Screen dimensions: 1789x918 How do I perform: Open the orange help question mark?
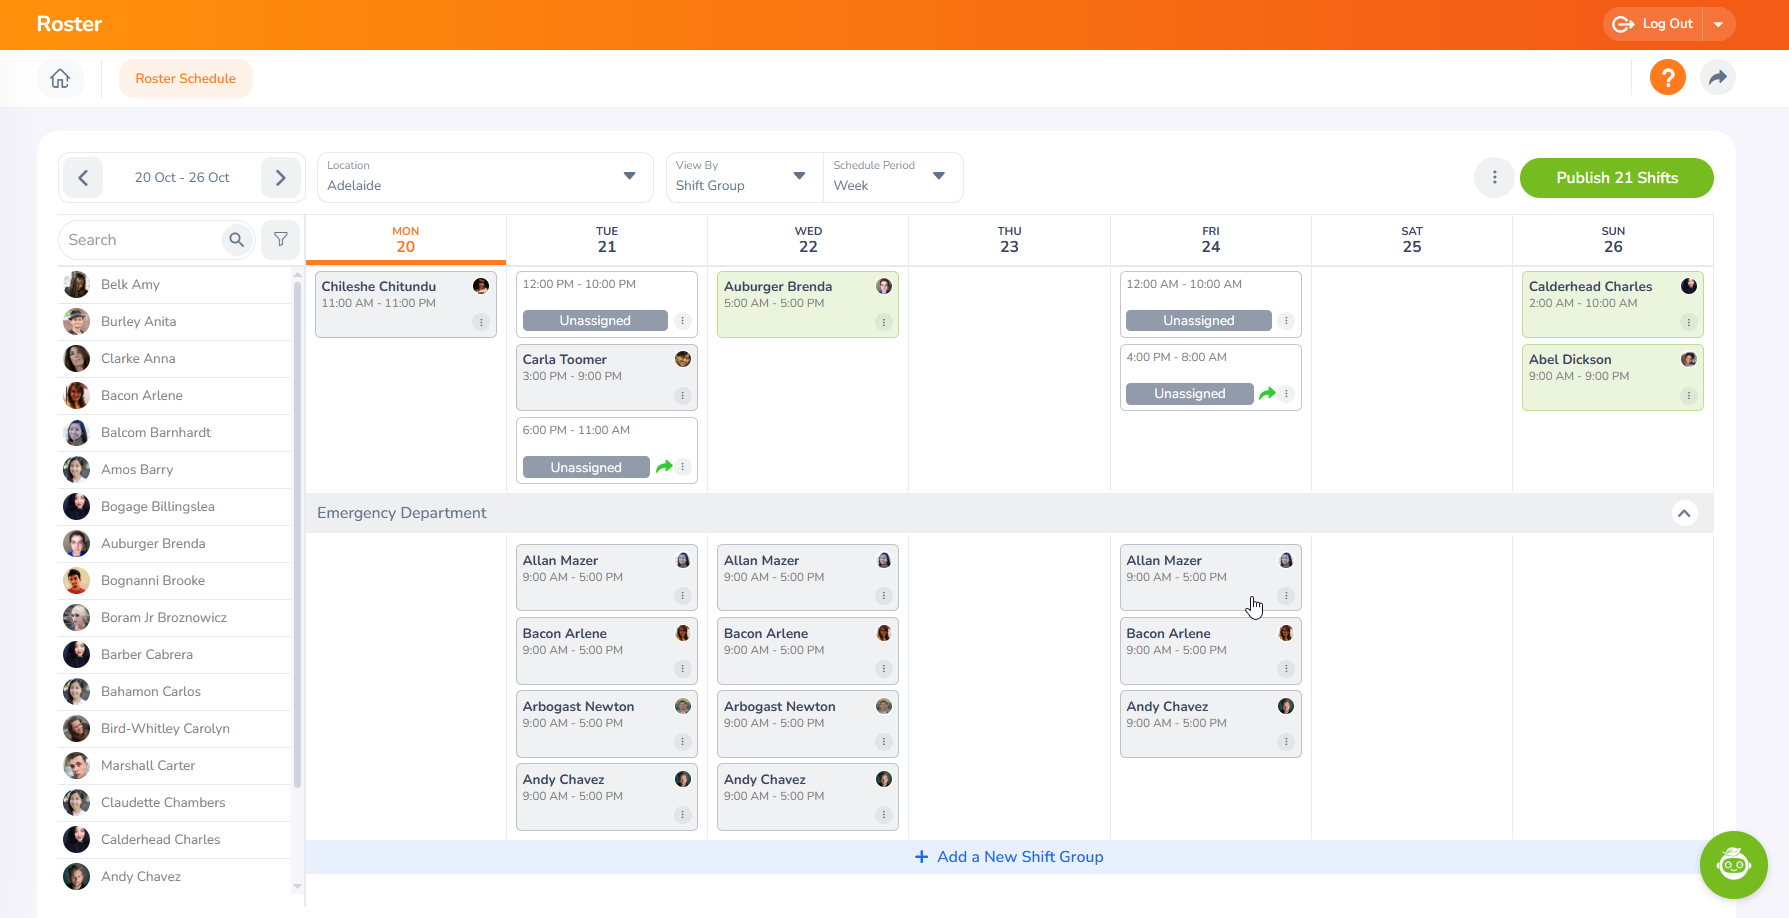tap(1667, 77)
